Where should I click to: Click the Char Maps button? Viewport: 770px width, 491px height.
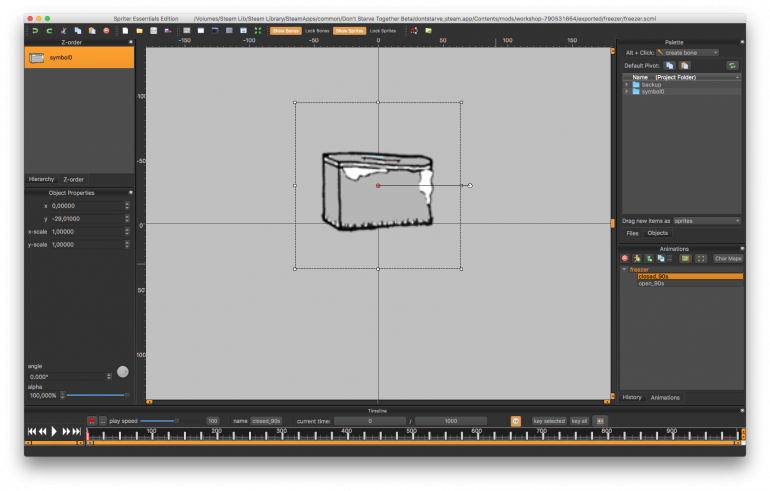point(728,258)
